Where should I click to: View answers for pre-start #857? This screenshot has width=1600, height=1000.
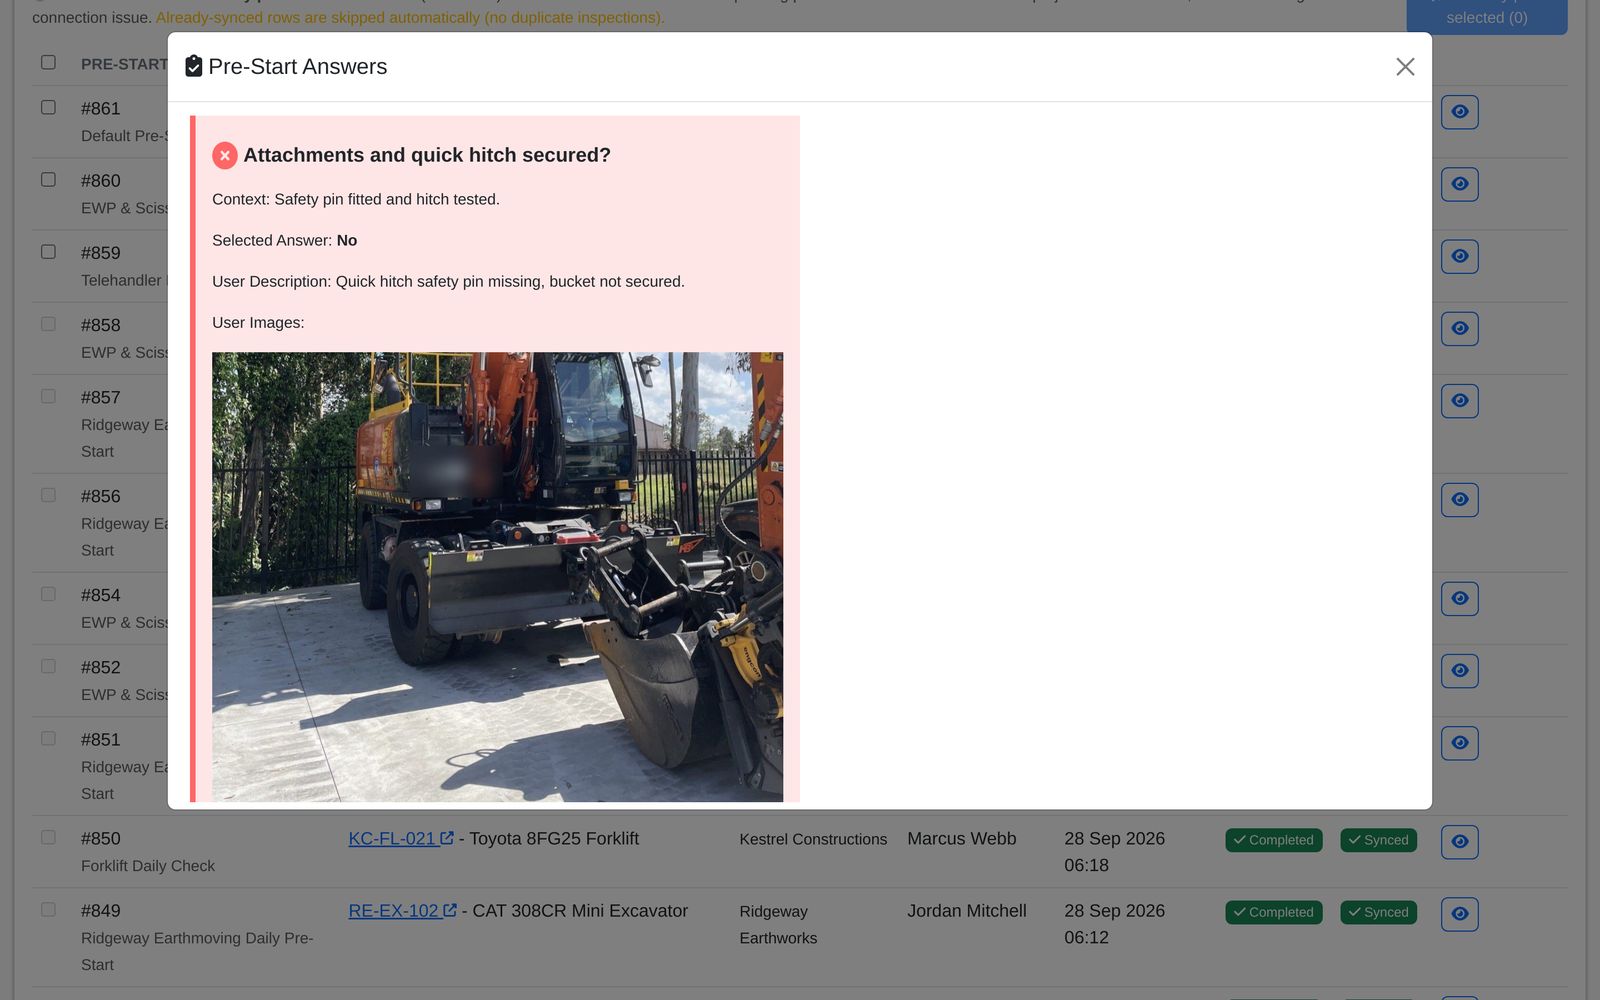[x=1459, y=400]
